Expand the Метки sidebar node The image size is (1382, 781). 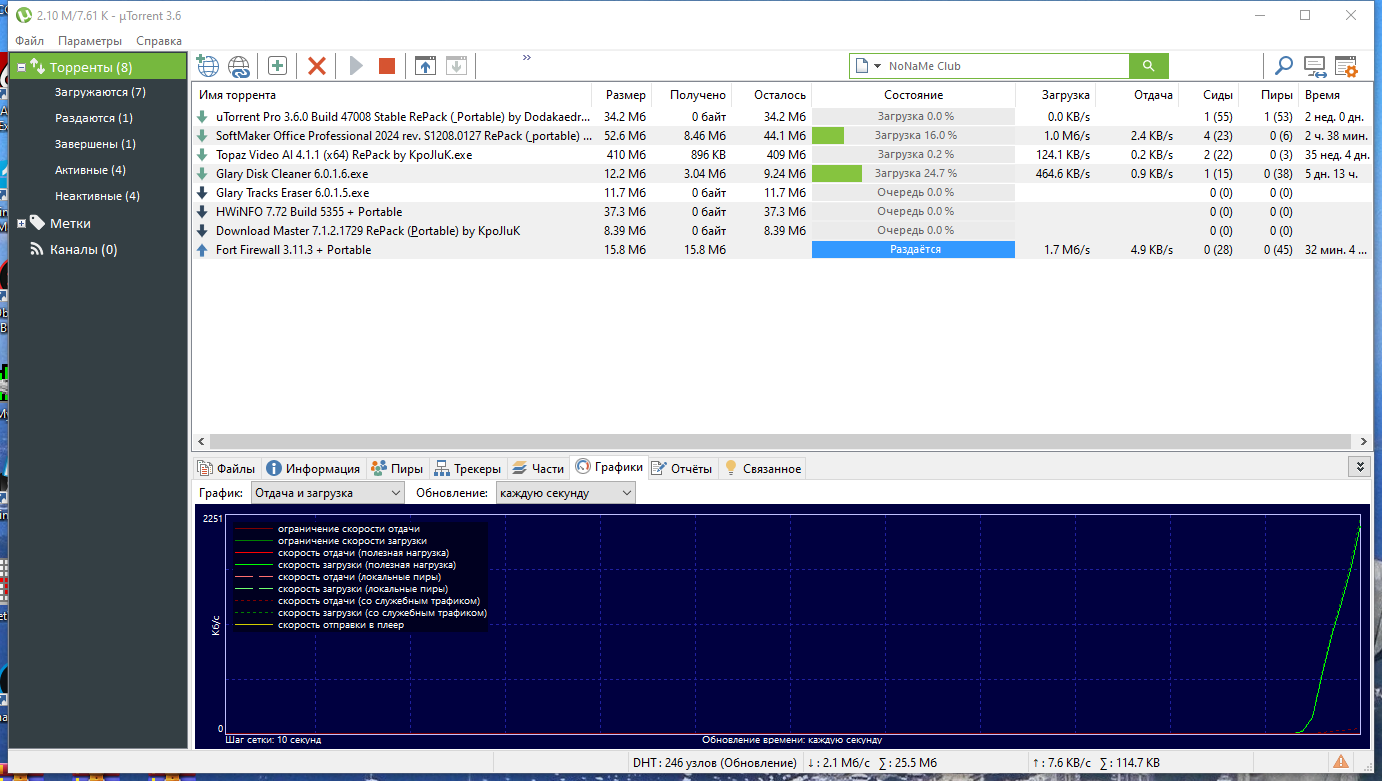(21, 223)
